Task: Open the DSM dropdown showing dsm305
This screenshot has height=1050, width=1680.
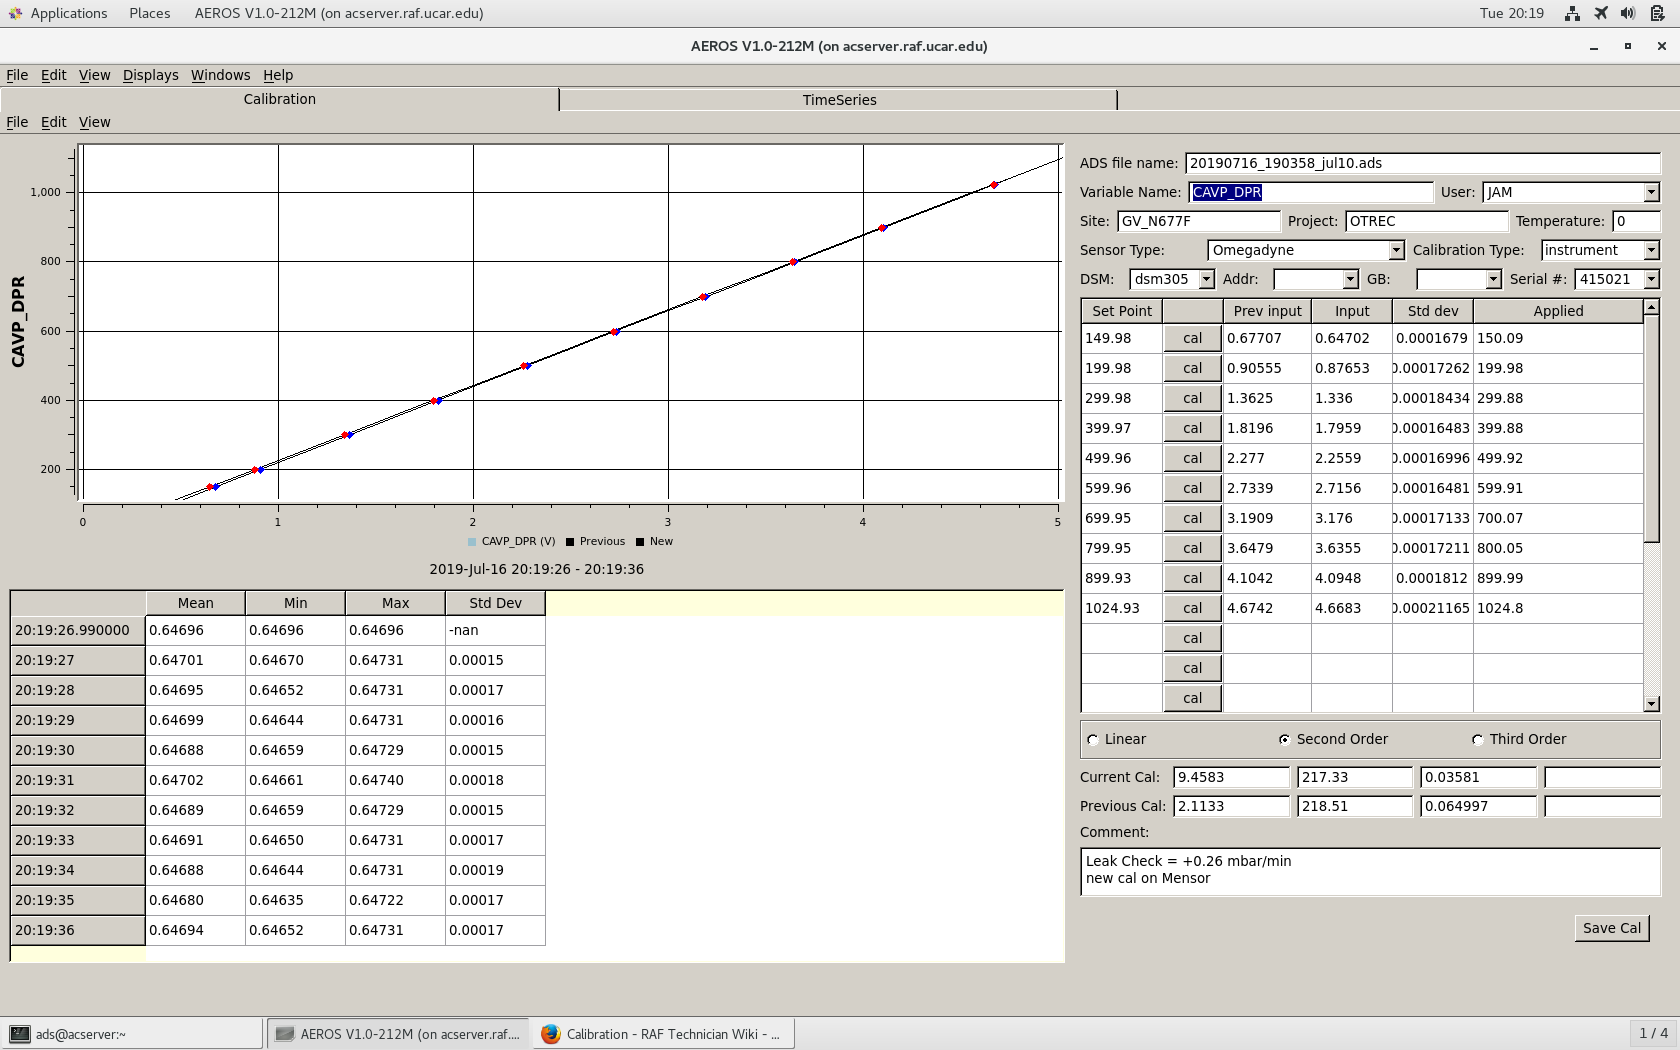Action: coord(1206,279)
